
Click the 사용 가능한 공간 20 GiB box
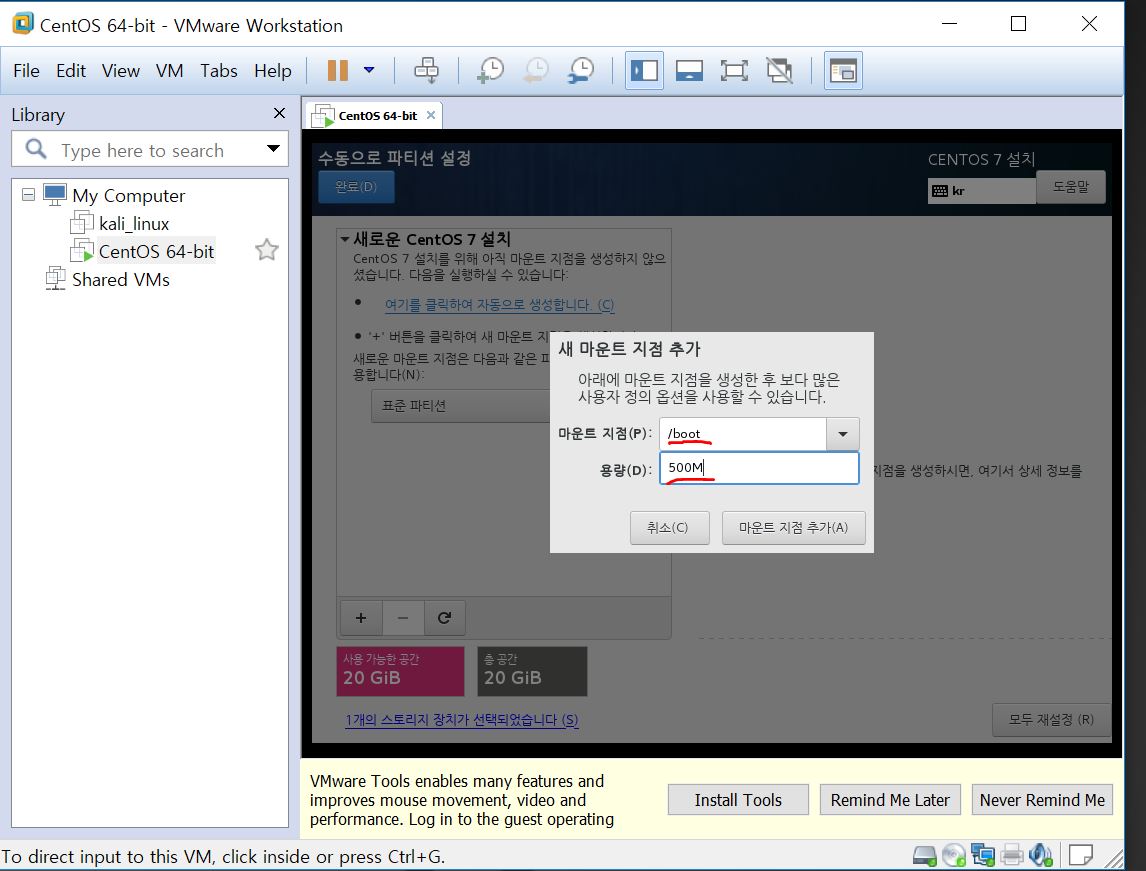pyautogui.click(x=400, y=671)
